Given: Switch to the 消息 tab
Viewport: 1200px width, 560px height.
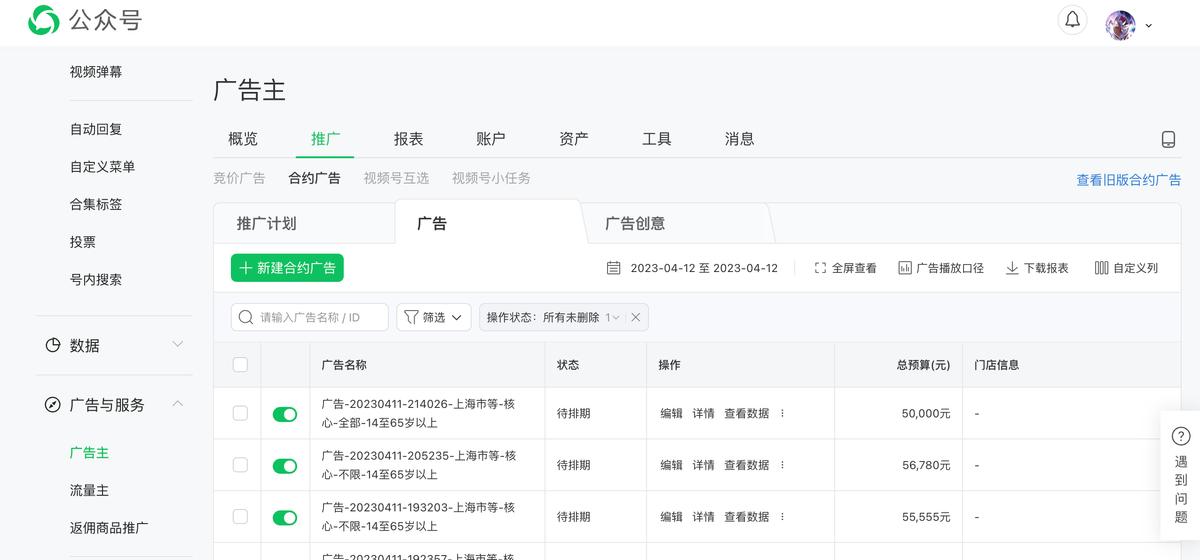Looking at the screenshot, I should [x=740, y=139].
